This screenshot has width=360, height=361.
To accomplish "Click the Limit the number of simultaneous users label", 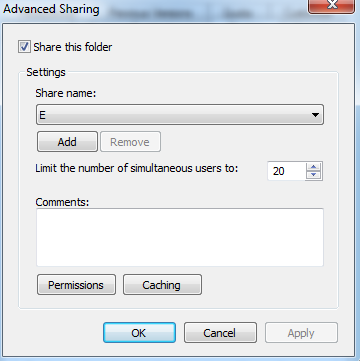I will [137, 168].
